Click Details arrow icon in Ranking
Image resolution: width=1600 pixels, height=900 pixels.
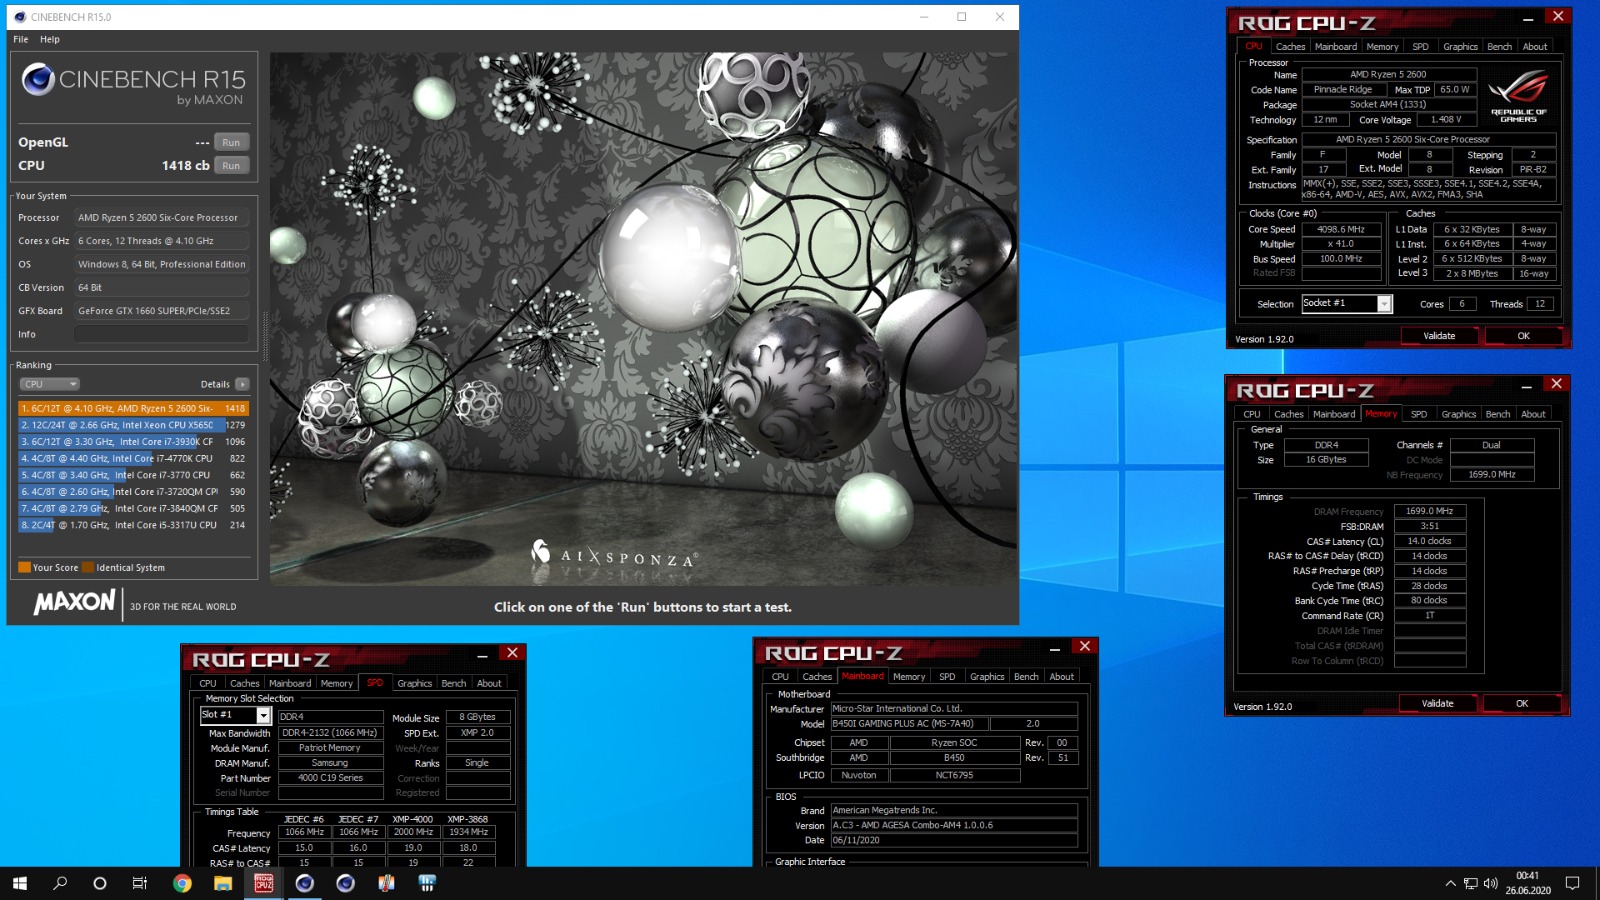pos(242,384)
